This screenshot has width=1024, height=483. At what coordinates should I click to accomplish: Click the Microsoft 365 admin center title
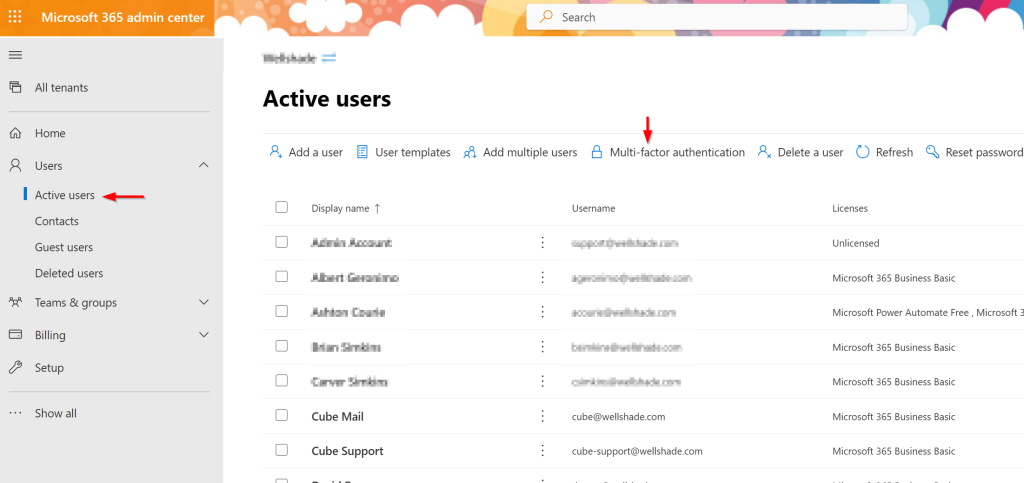[123, 18]
